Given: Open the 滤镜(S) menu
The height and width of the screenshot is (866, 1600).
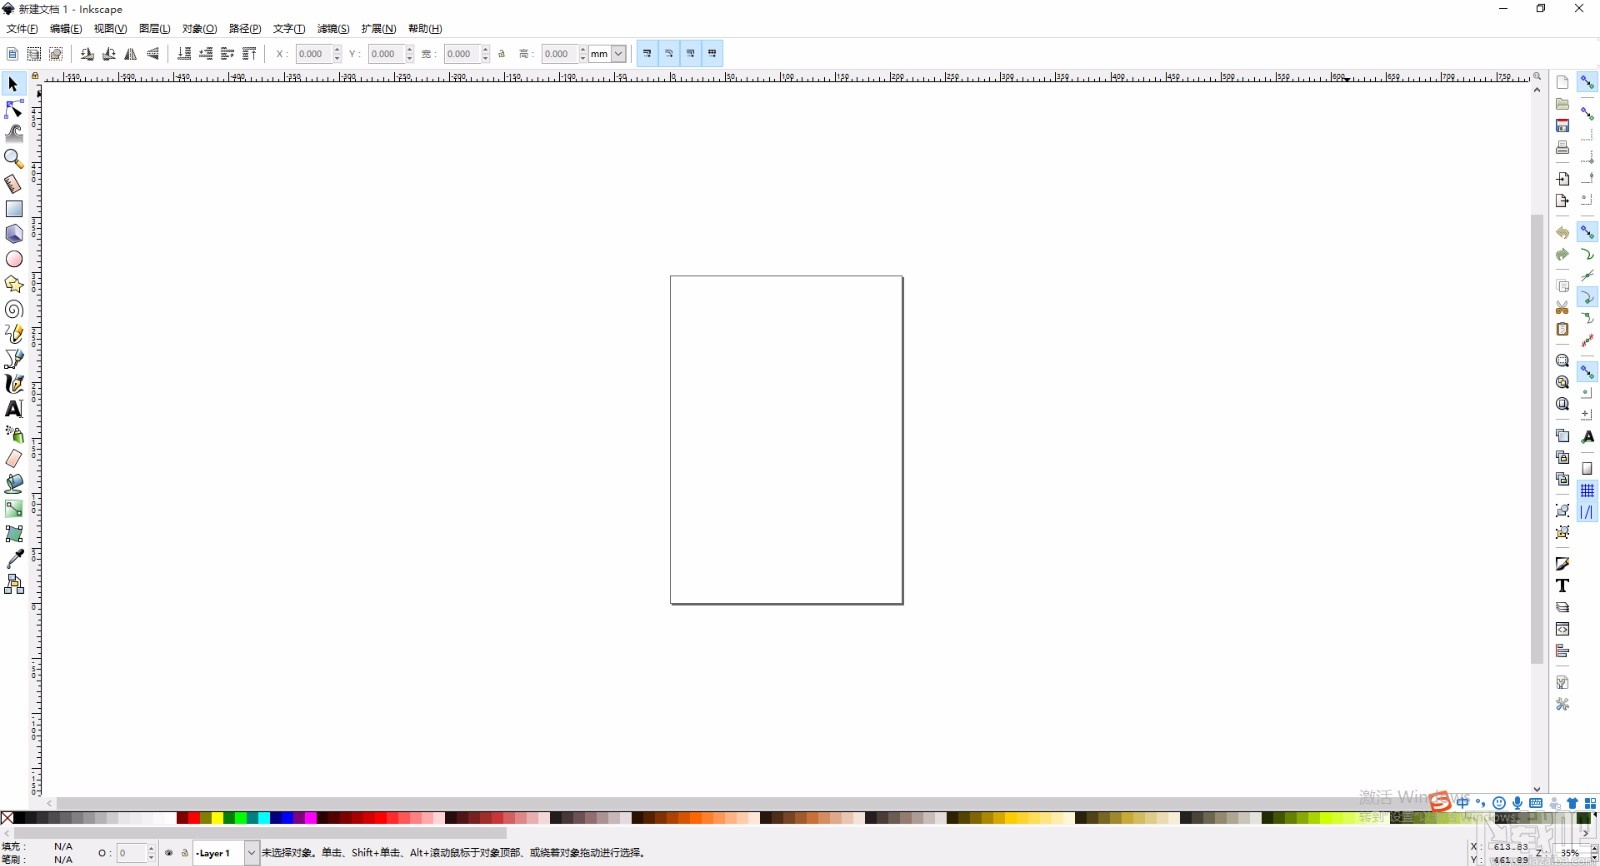Looking at the screenshot, I should (x=333, y=29).
